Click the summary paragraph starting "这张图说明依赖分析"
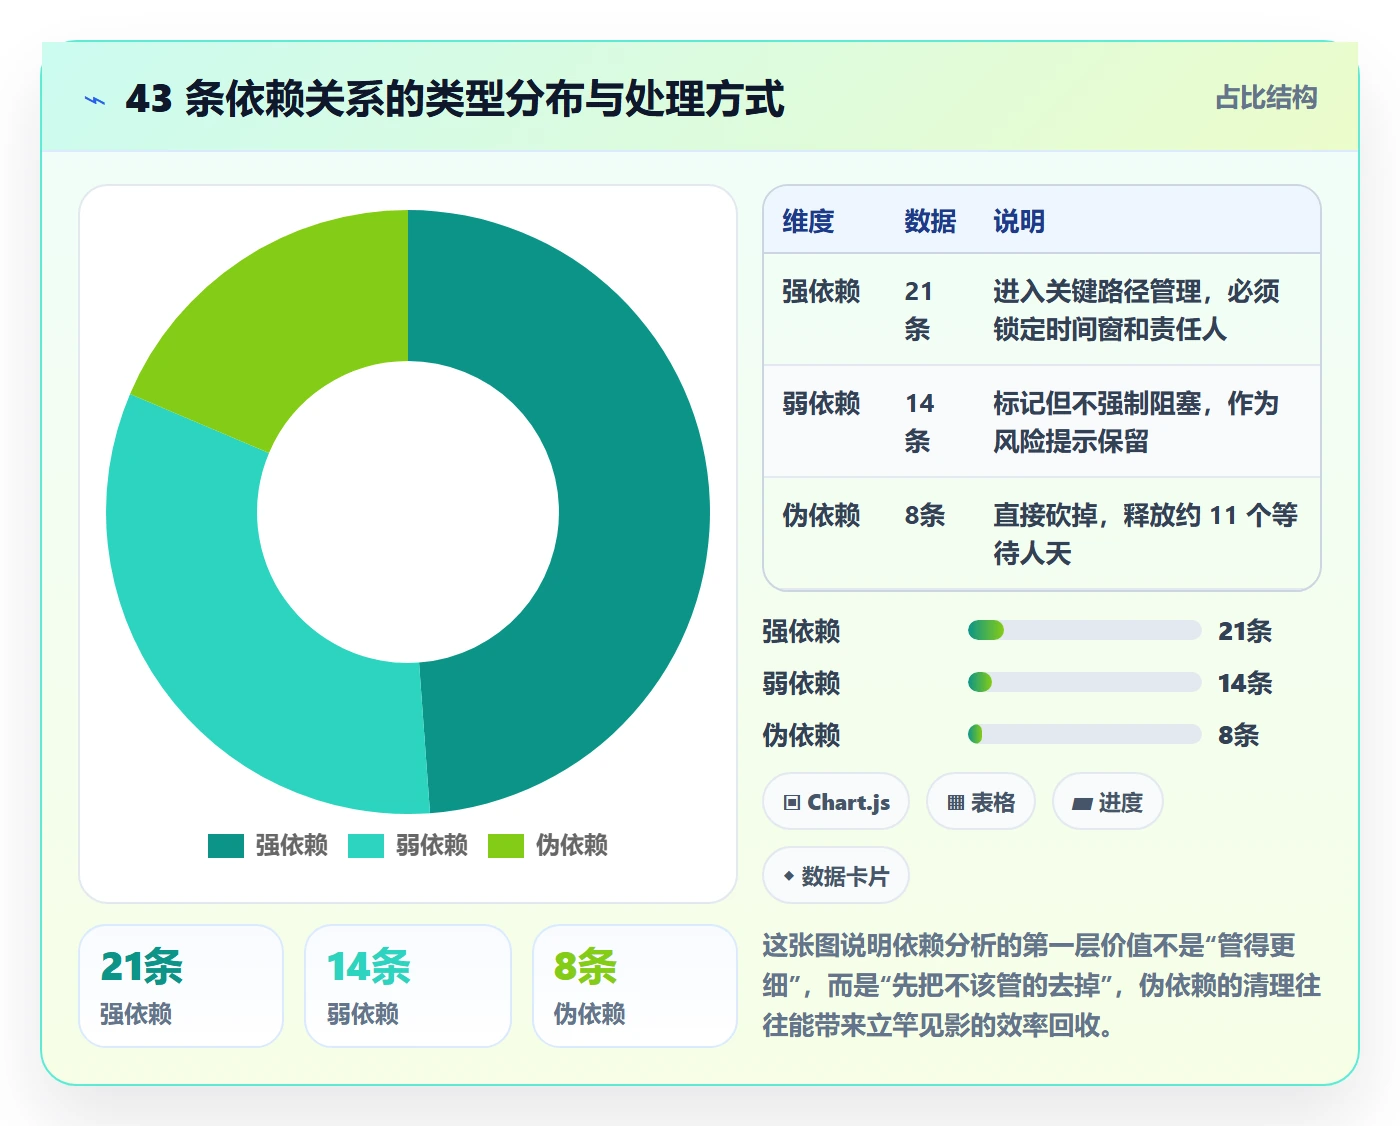 tap(1041, 986)
